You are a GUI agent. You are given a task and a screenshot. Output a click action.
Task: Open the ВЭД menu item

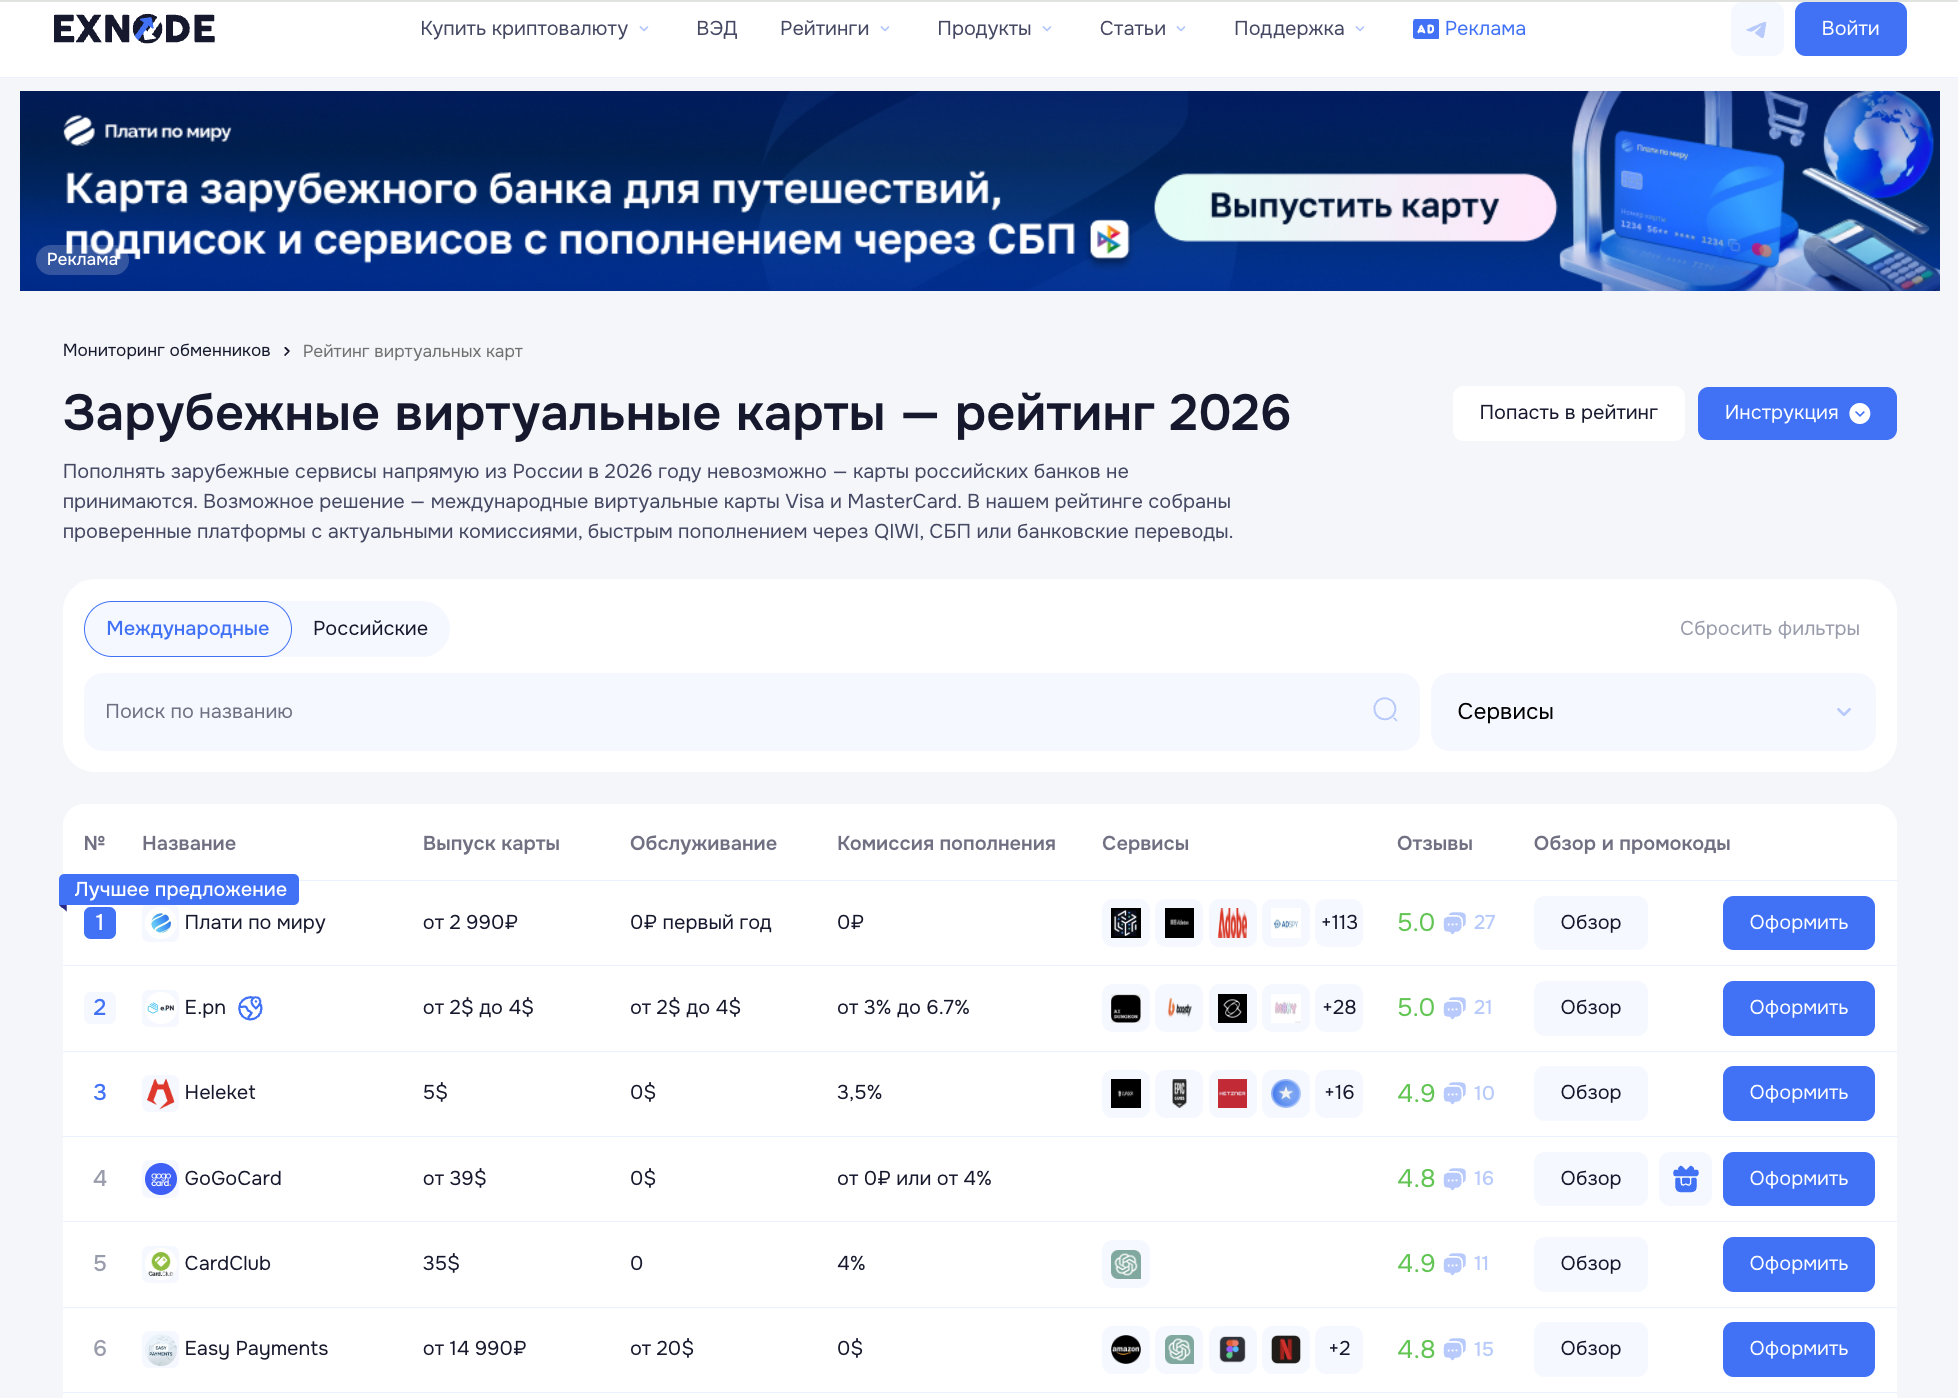716,29
